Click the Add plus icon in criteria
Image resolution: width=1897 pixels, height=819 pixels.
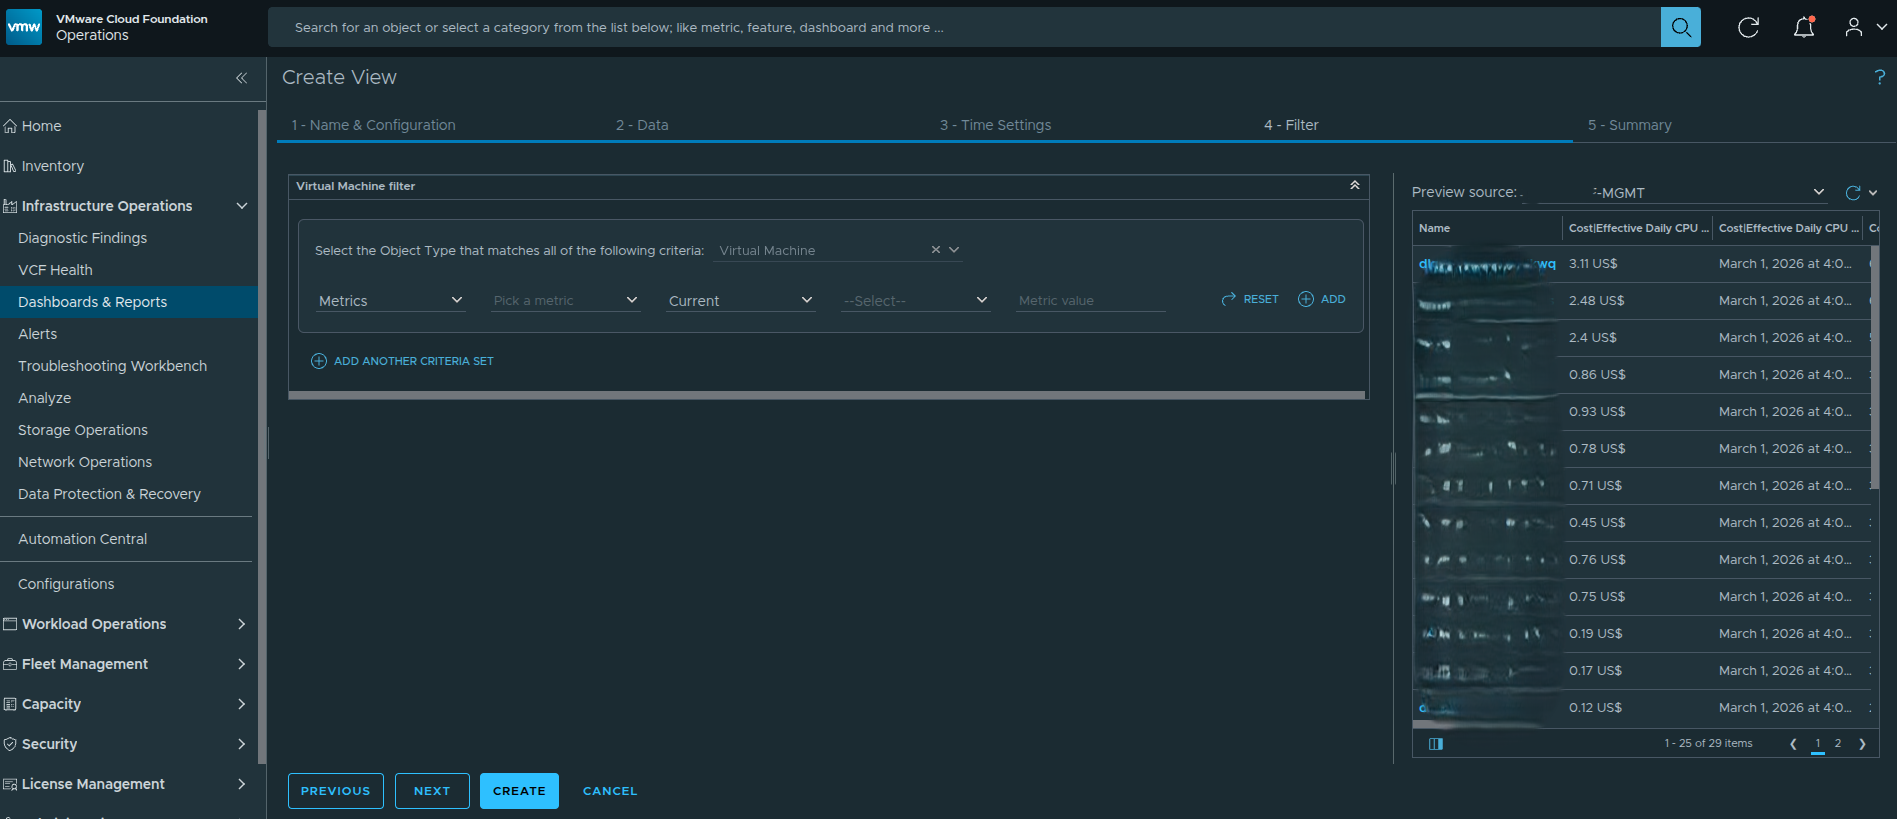(1306, 299)
